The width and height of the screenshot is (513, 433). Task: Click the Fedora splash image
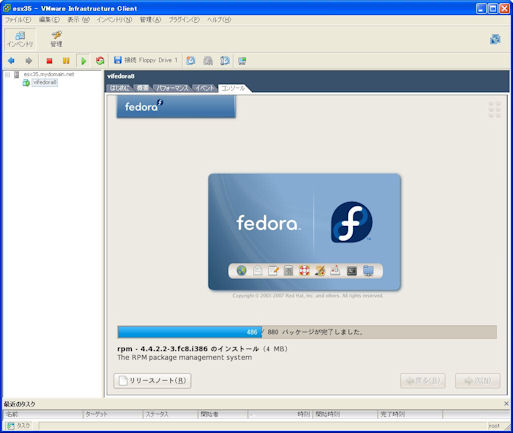point(304,232)
